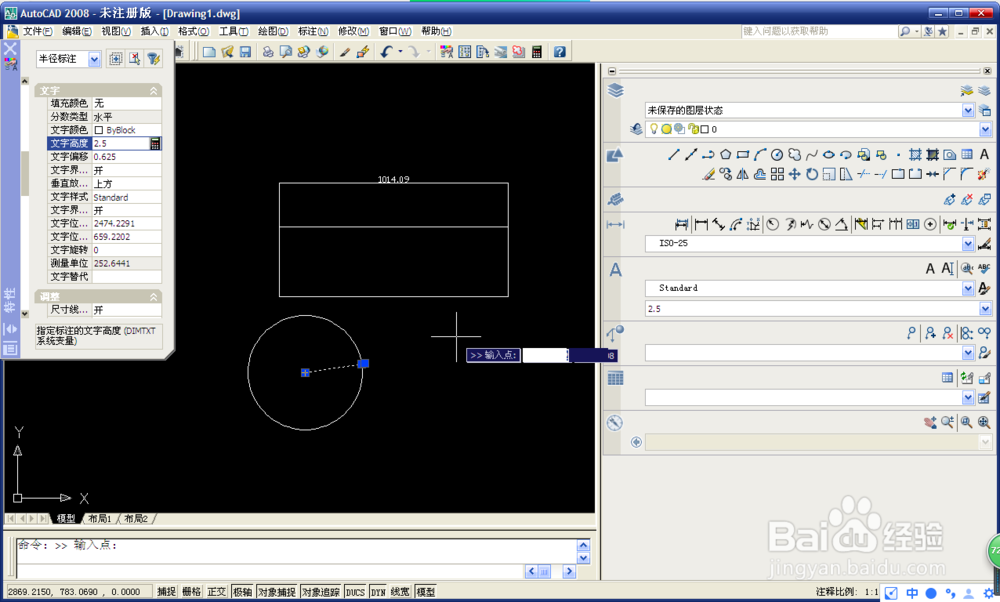Click the Chinese IME 中 indicator in tray
The height and width of the screenshot is (602, 1000).
pos(912,593)
